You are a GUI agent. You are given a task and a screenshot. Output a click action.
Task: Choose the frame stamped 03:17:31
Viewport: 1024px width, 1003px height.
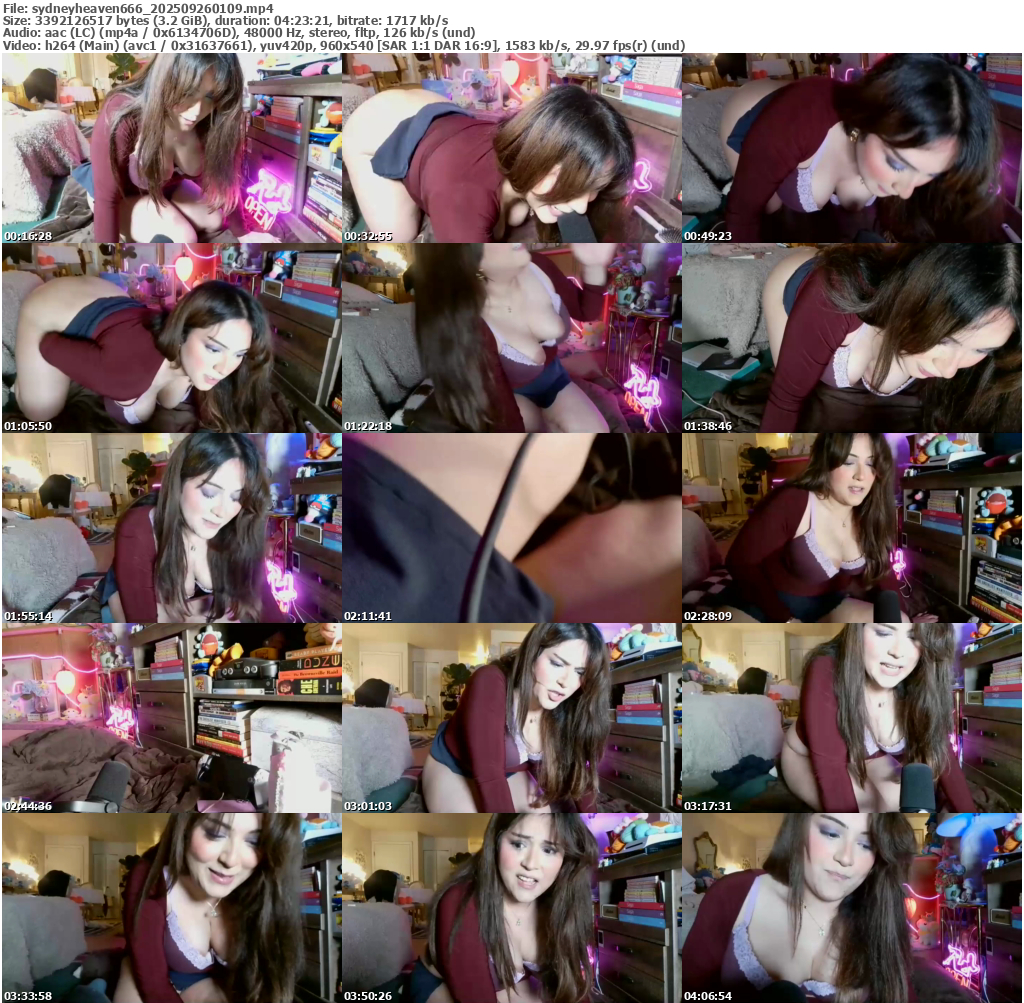click(x=852, y=718)
